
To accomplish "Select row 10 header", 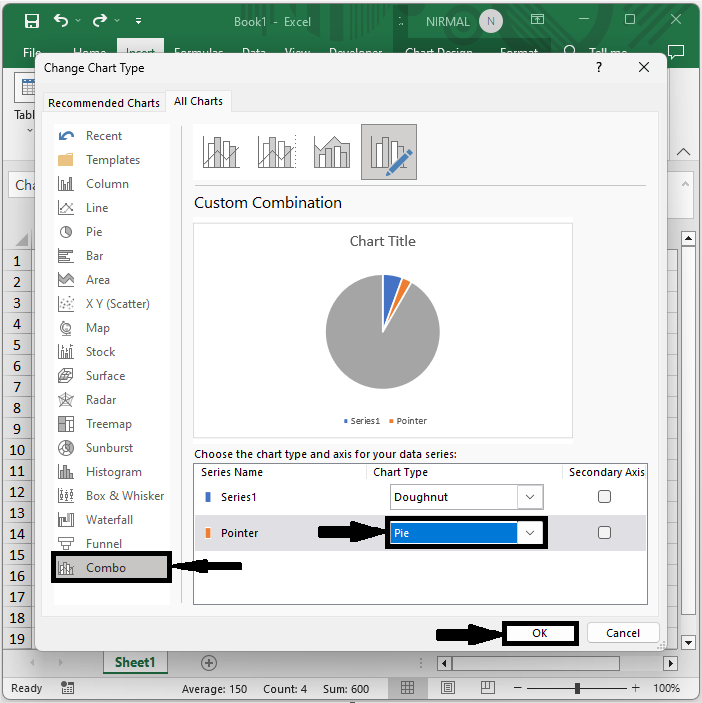I will 17,450.
